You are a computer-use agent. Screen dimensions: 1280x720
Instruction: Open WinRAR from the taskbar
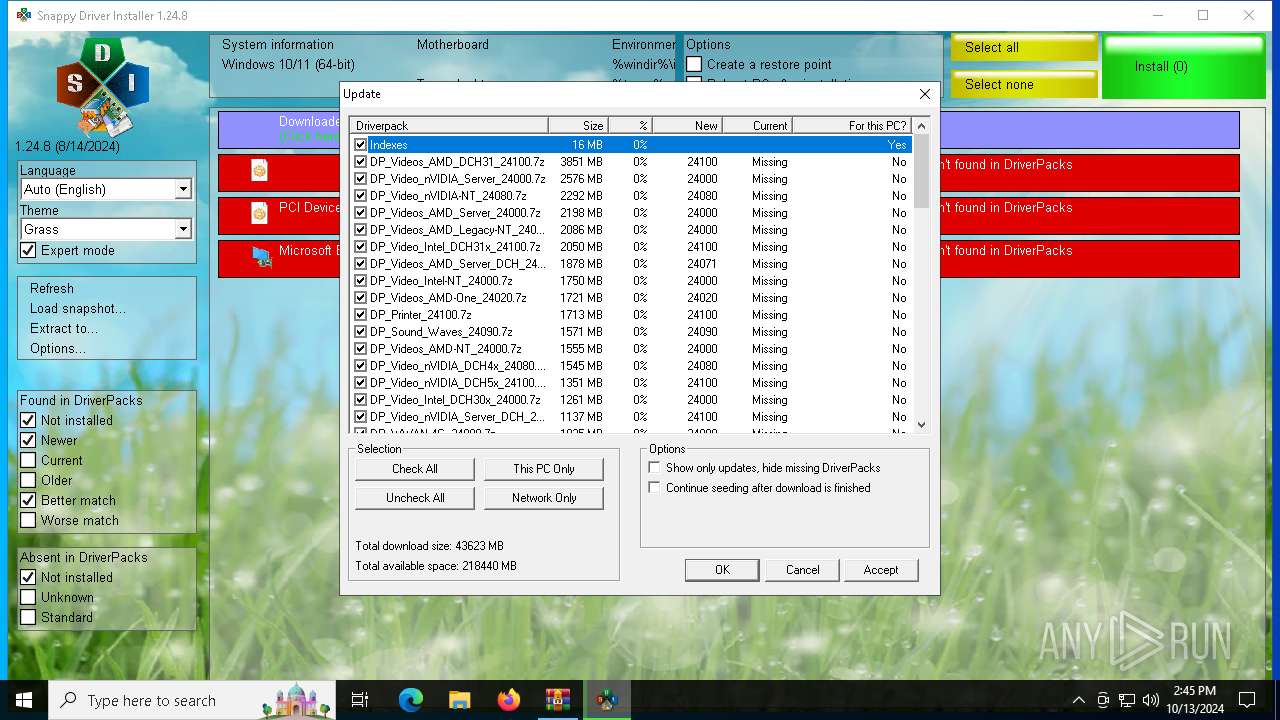coord(558,700)
